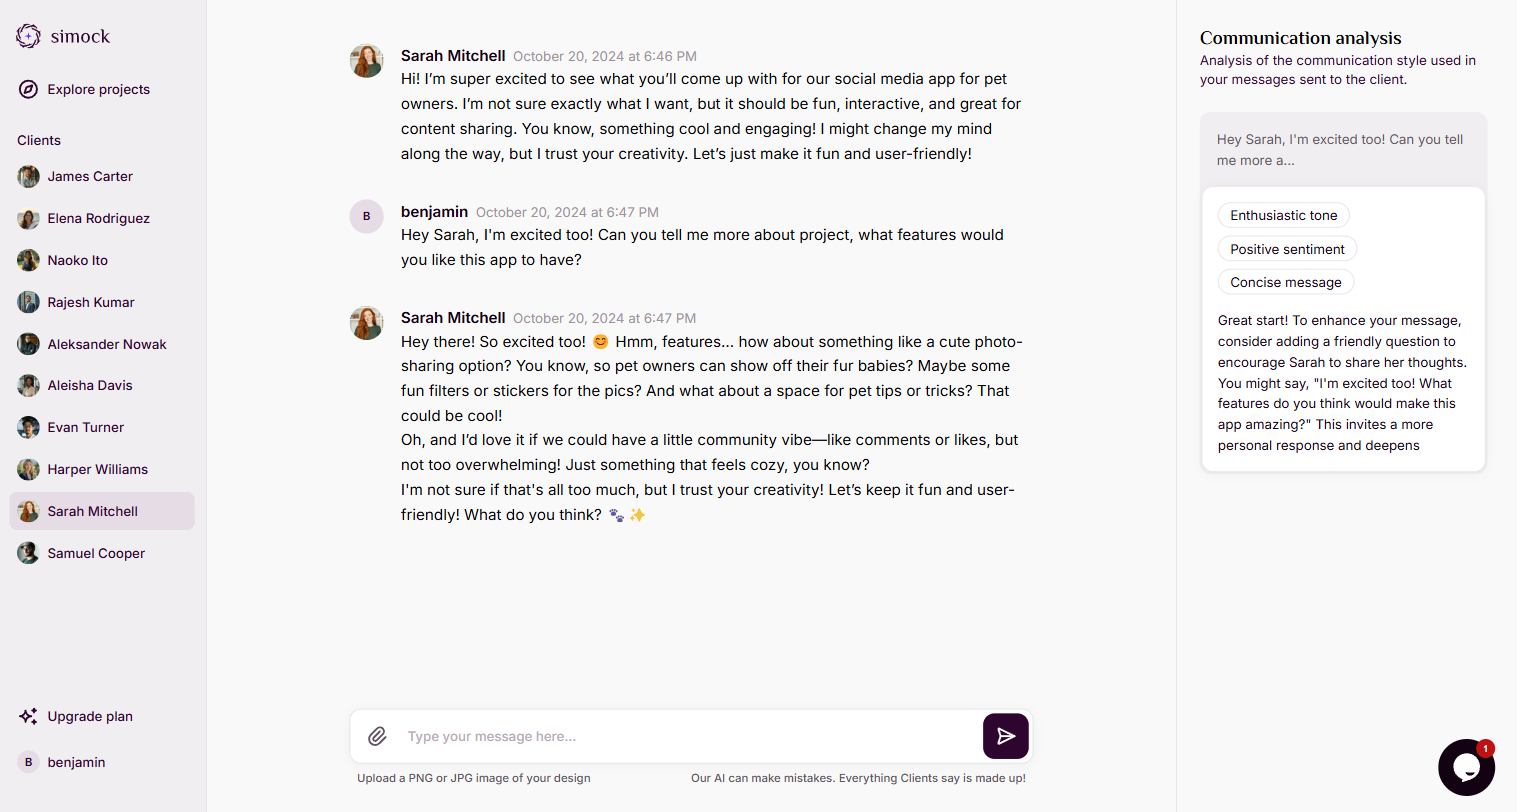The image size is (1517, 812).
Task: Open the conversation with James Carter
Action: tap(90, 176)
